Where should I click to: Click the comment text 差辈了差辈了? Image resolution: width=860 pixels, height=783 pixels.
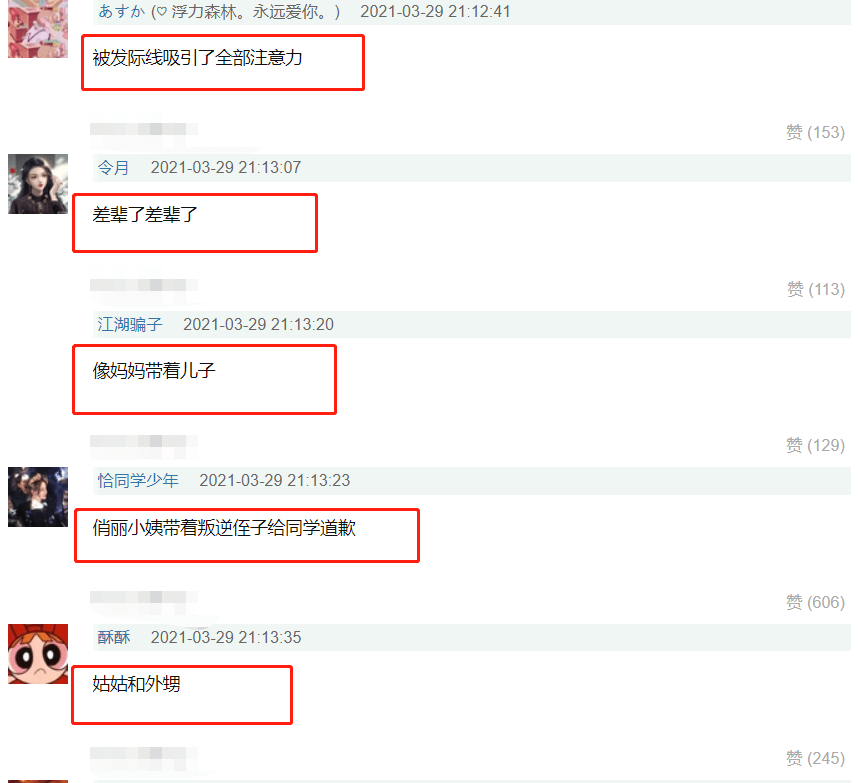pos(145,214)
